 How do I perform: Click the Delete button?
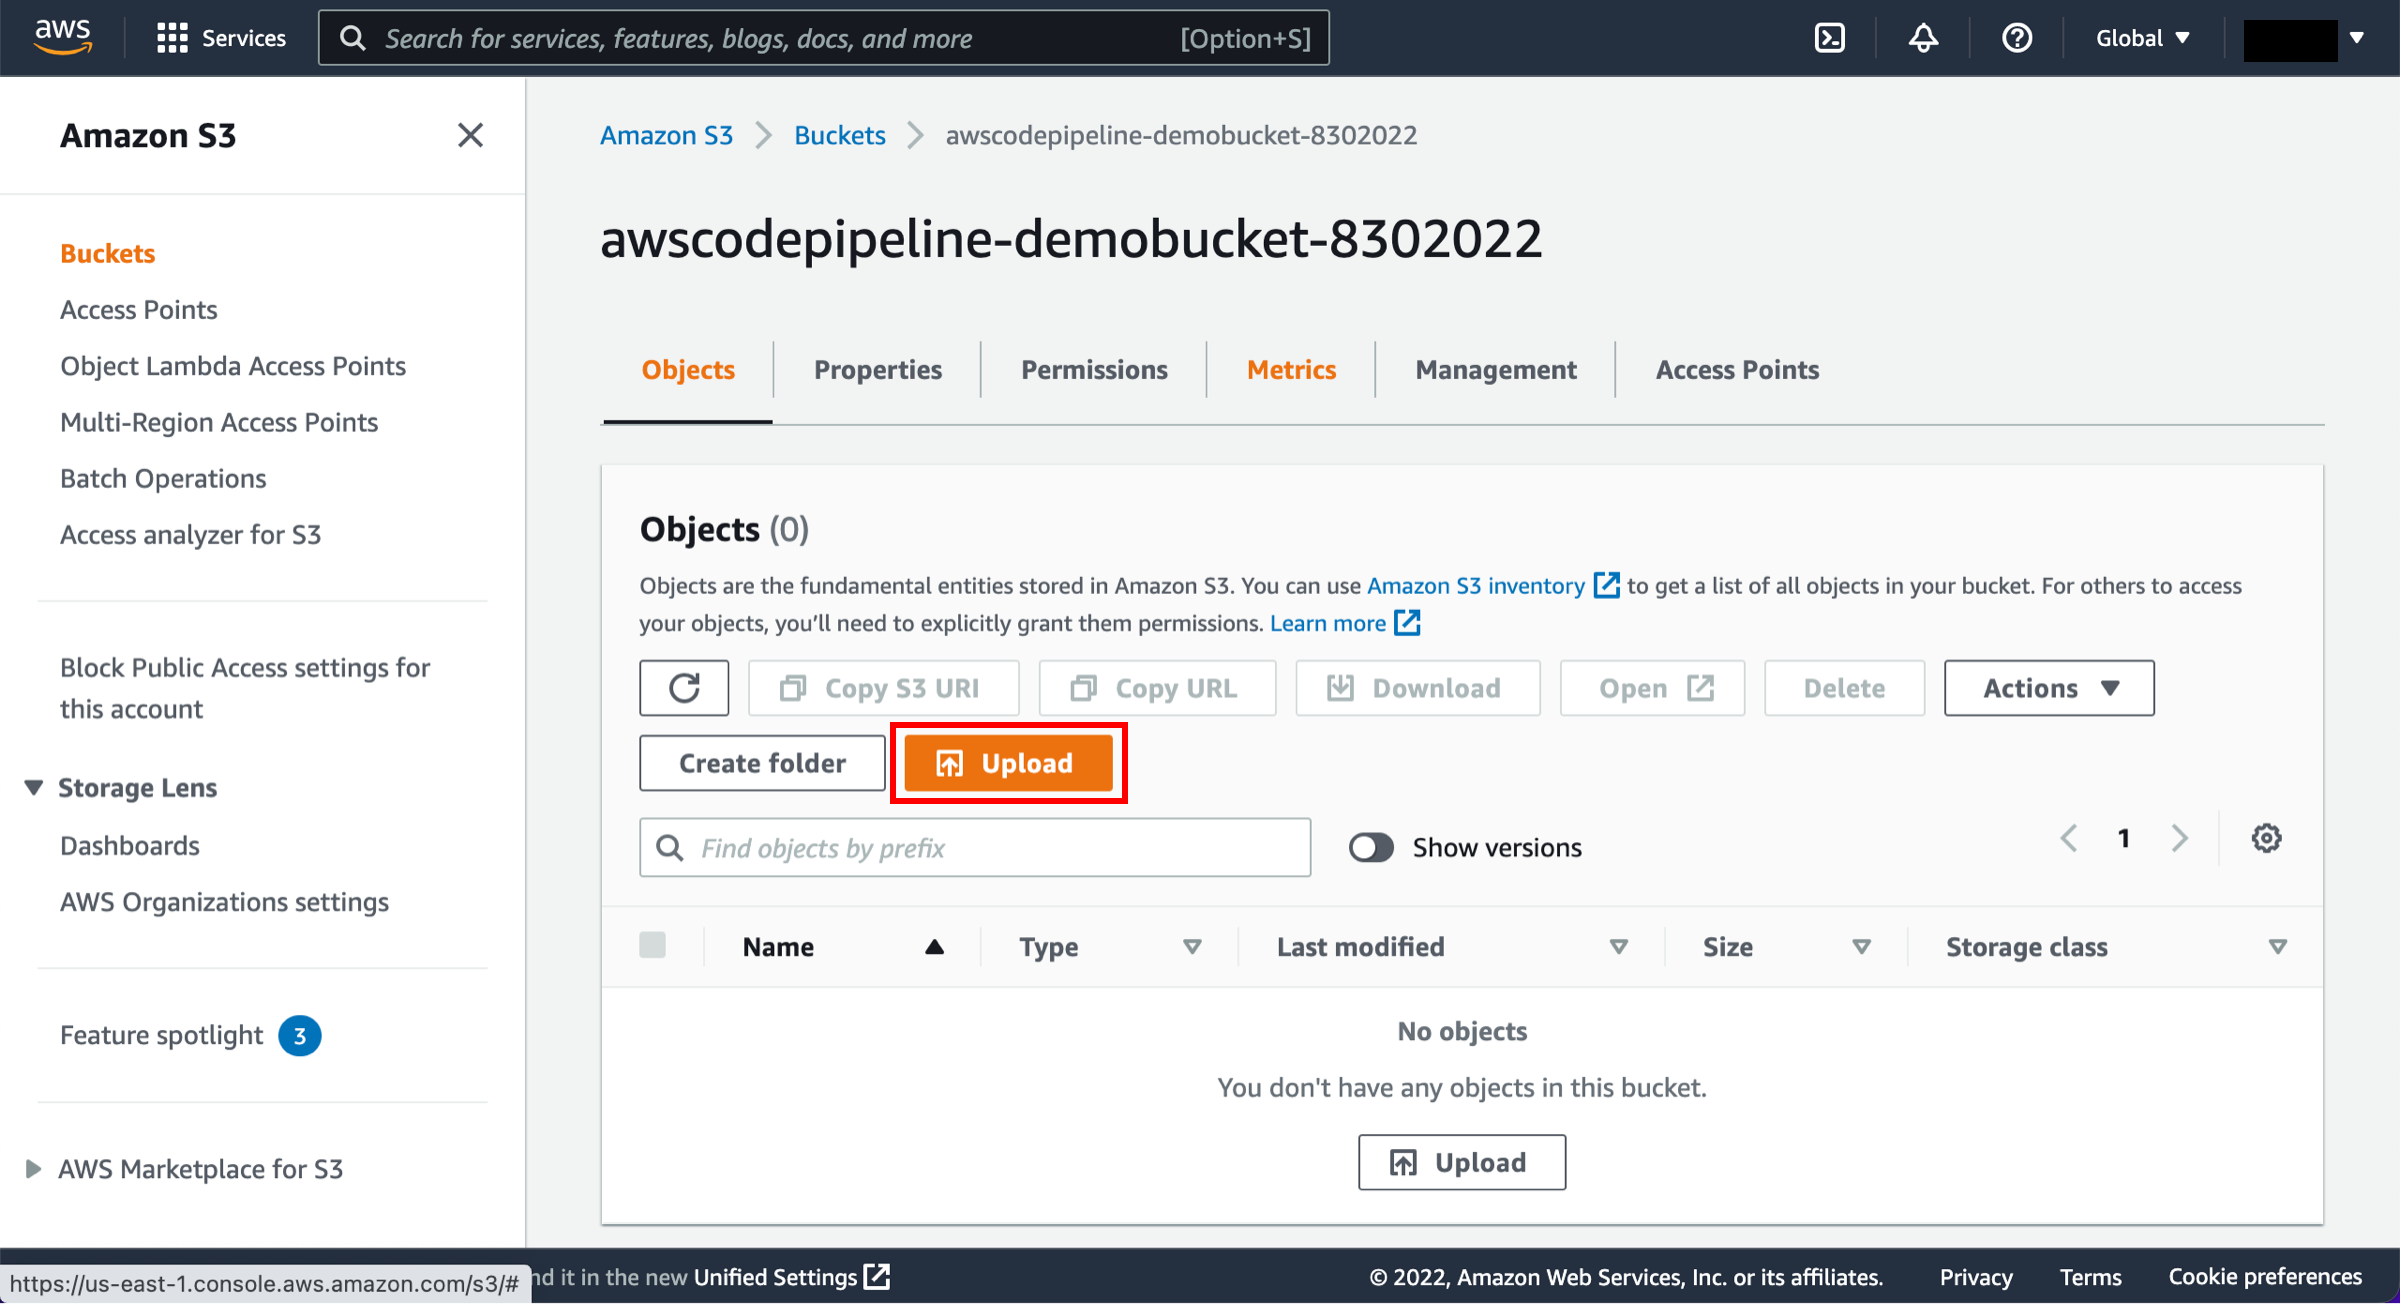(x=1844, y=688)
